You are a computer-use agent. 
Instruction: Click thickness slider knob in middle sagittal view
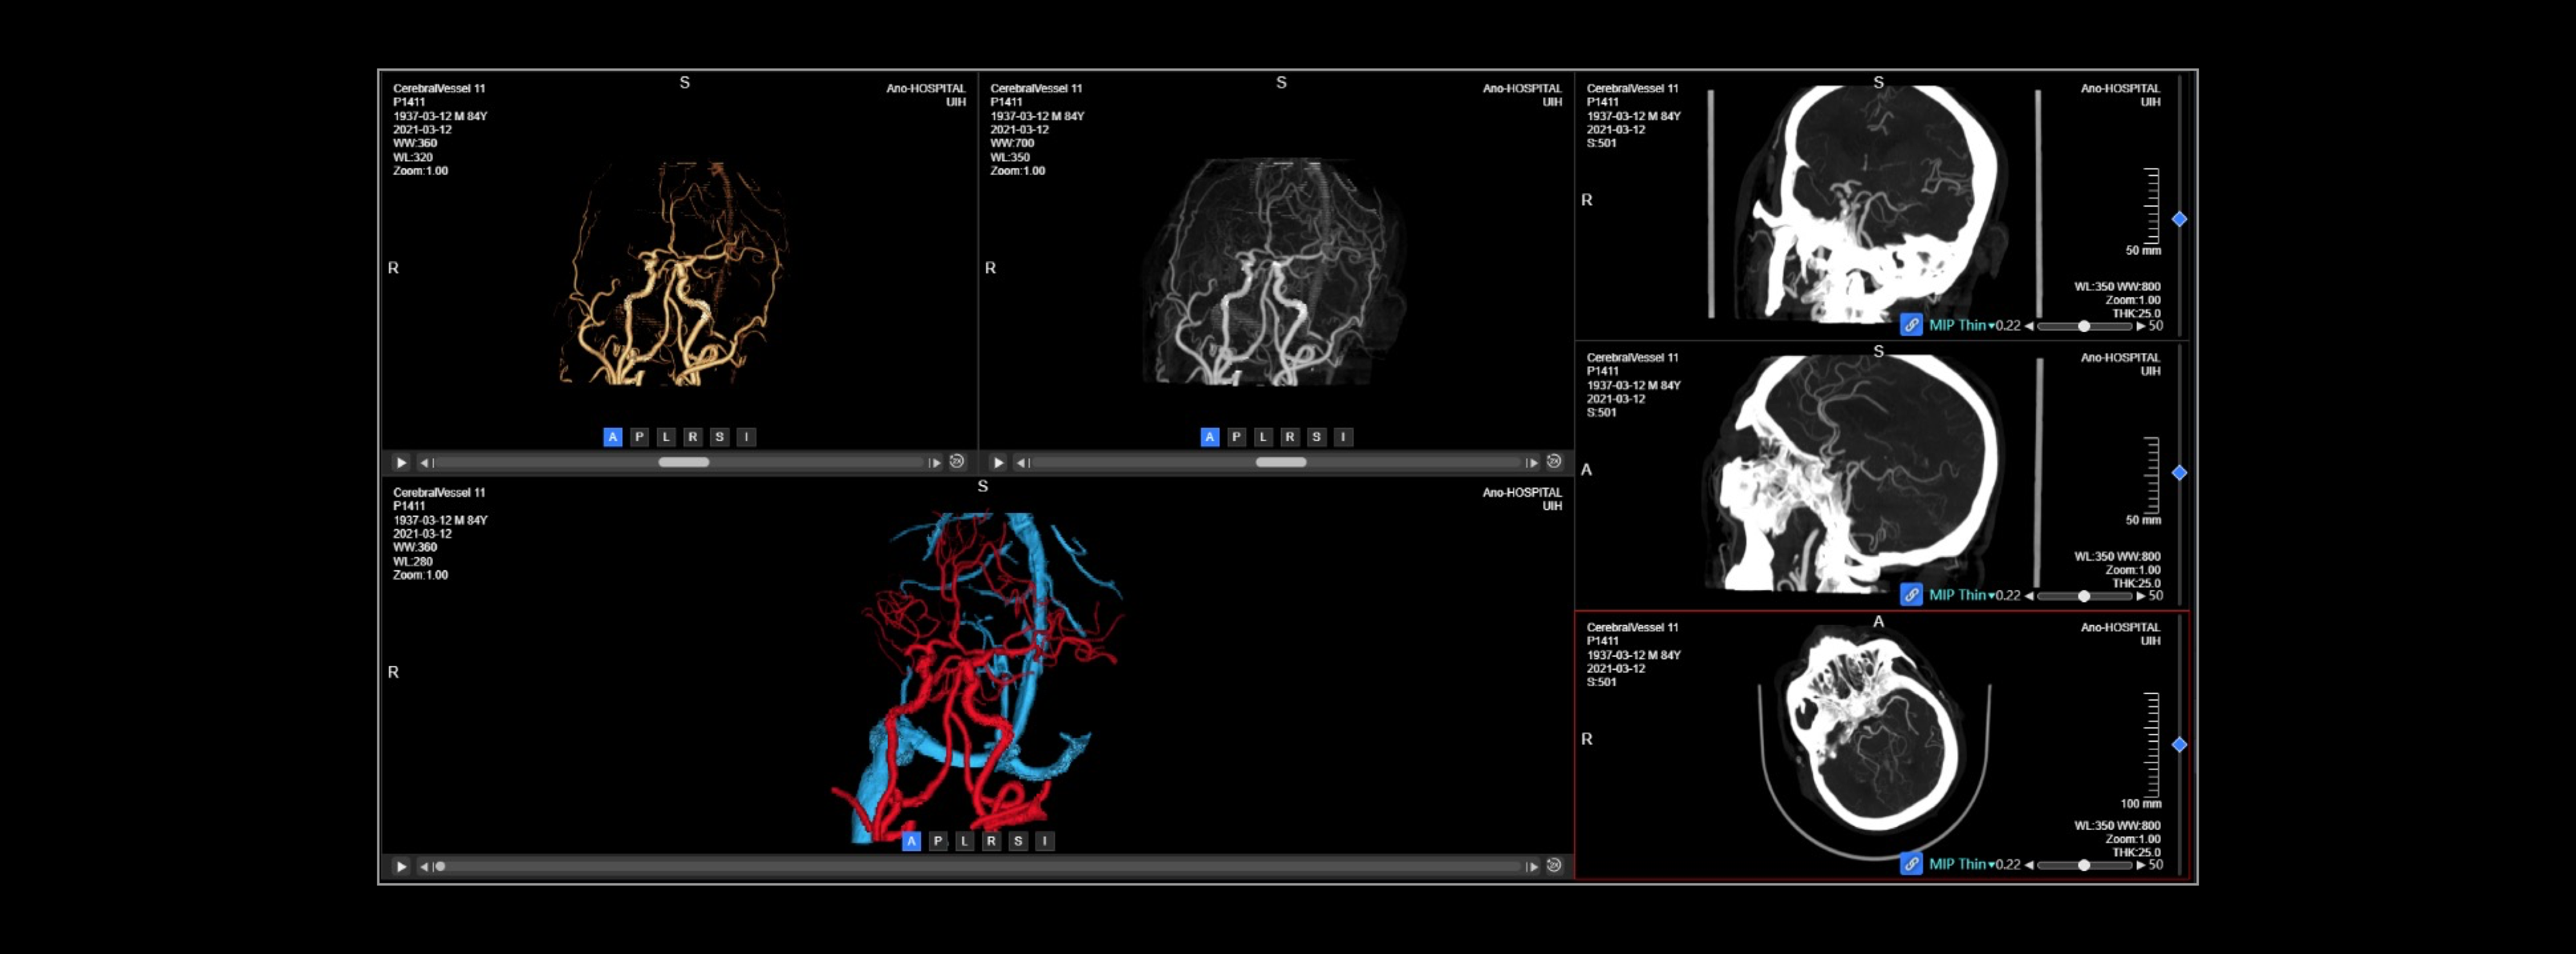click(x=2084, y=596)
